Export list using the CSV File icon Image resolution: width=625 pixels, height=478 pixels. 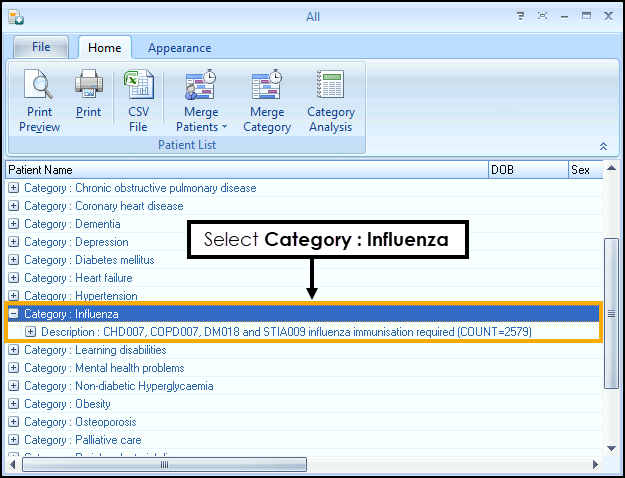click(138, 101)
